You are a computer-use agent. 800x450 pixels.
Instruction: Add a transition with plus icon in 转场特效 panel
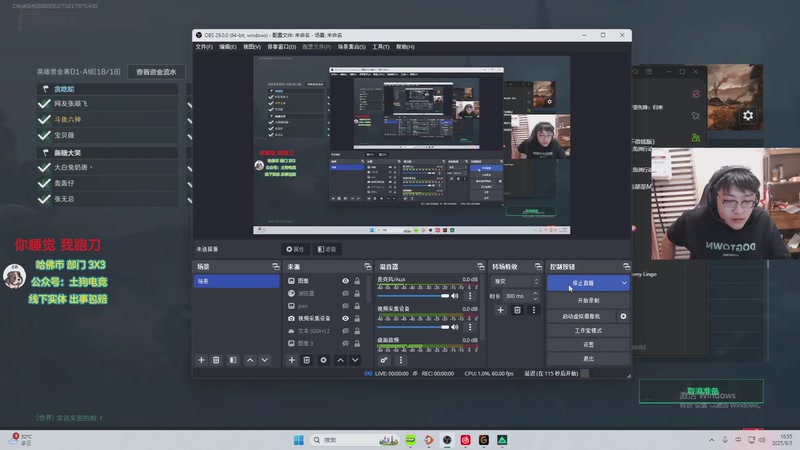pos(500,310)
